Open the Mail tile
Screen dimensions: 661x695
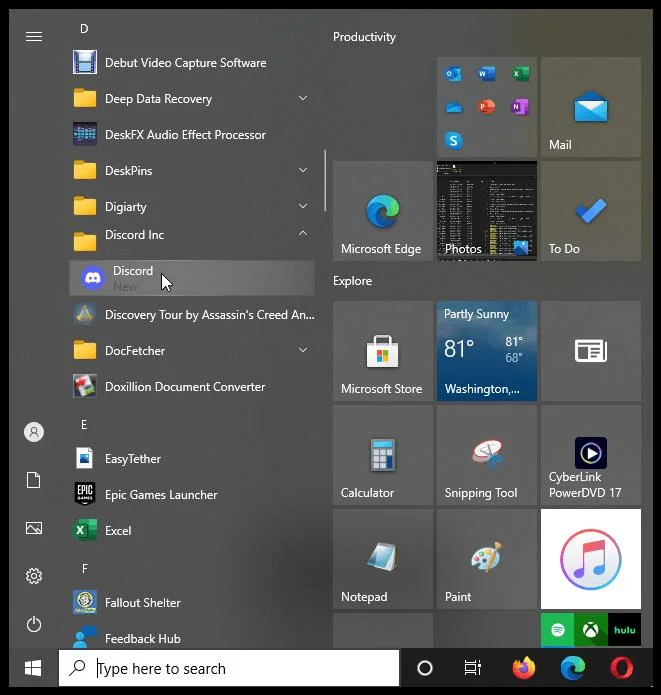click(591, 107)
